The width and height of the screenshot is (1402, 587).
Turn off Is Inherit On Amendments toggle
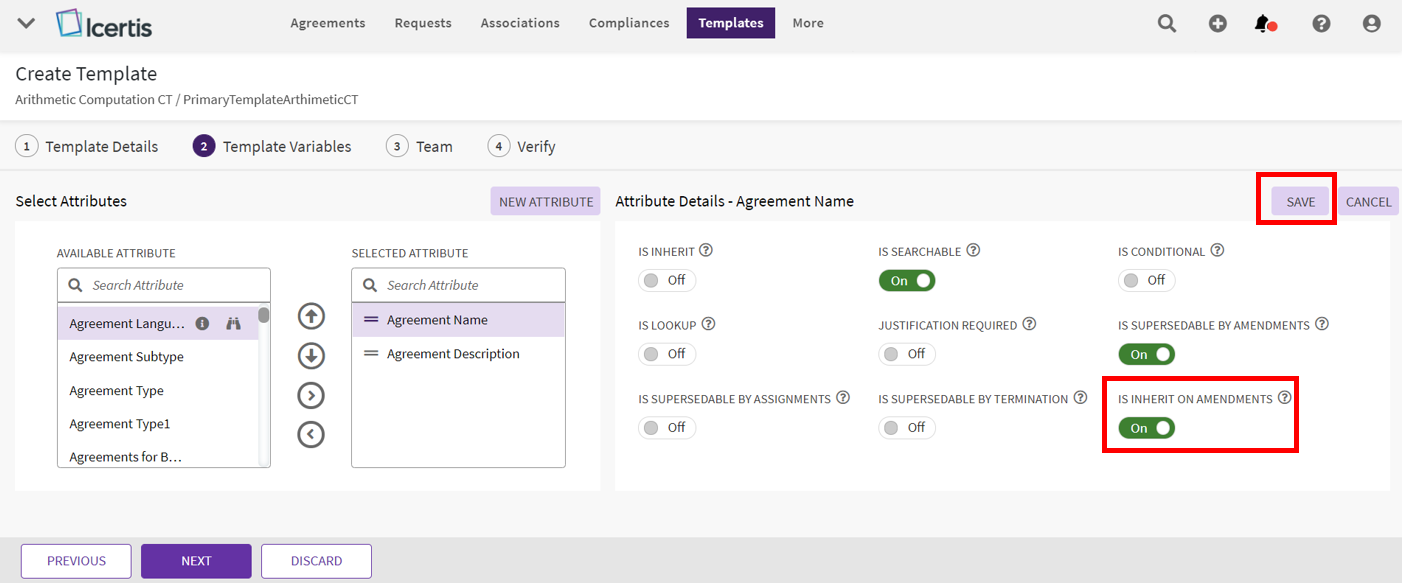(1146, 428)
